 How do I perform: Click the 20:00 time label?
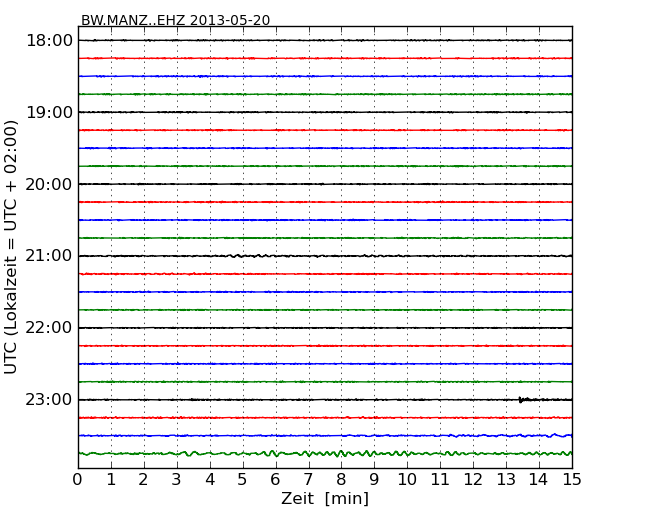(x=49, y=184)
